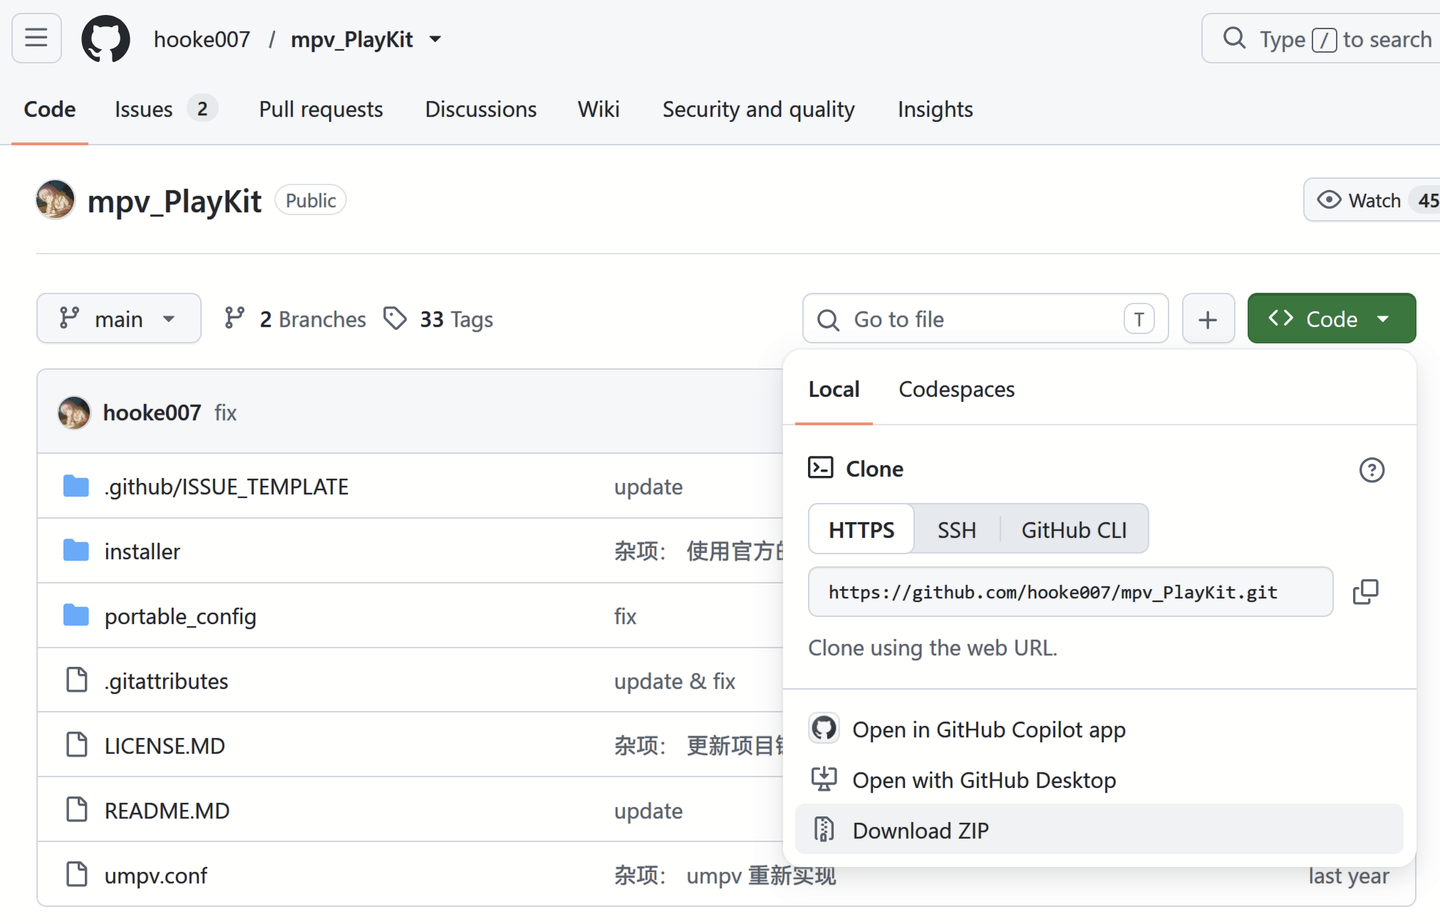
Task: Click the help question mark icon in Clone section
Action: 1372,470
